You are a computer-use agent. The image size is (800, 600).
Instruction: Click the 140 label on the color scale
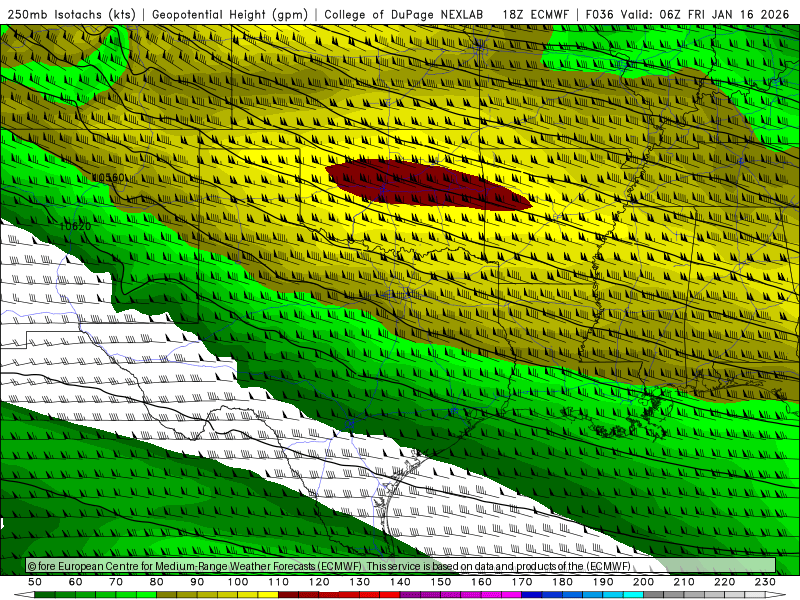coord(400,582)
